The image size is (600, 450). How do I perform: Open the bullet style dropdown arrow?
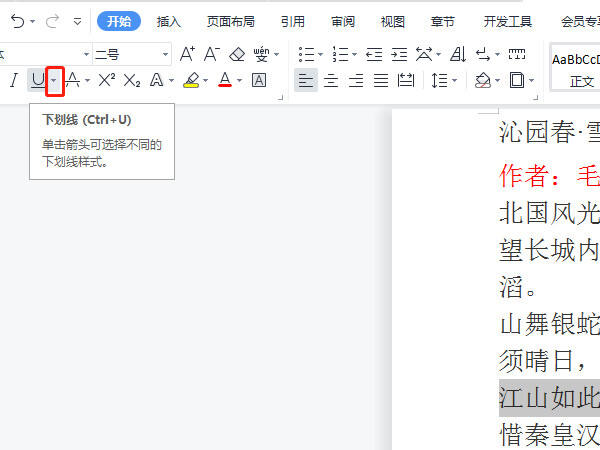pyautogui.click(x=321, y=54)
